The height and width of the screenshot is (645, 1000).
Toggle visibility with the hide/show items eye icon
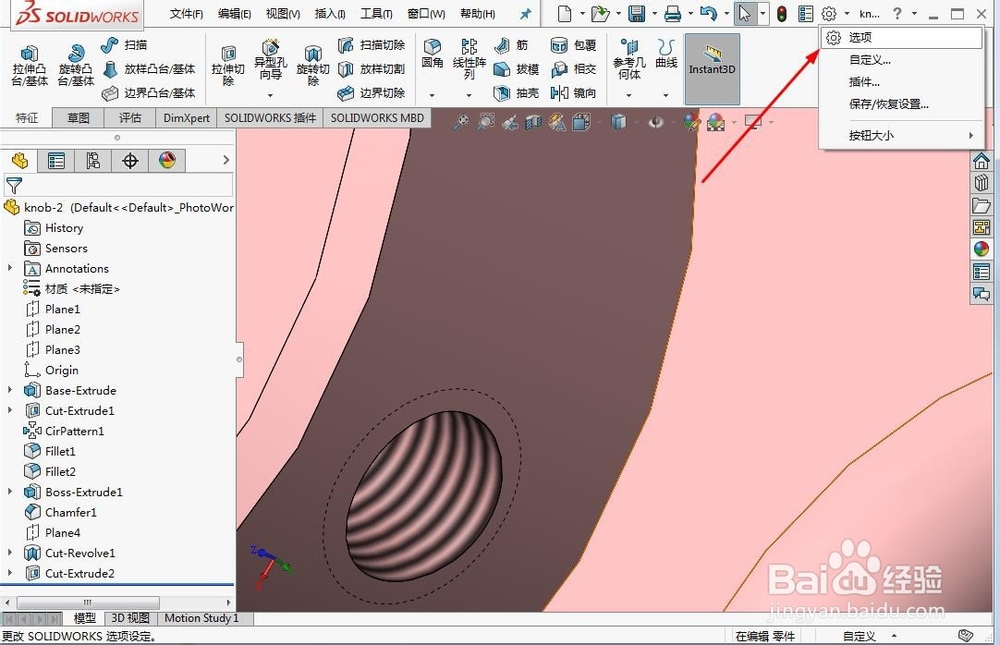coord(655,122)
